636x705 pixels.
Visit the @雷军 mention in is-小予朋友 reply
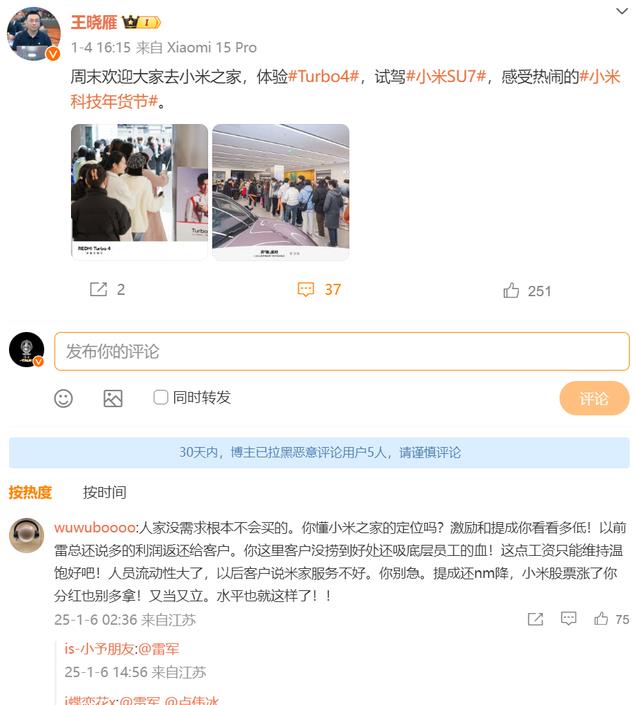159,649
